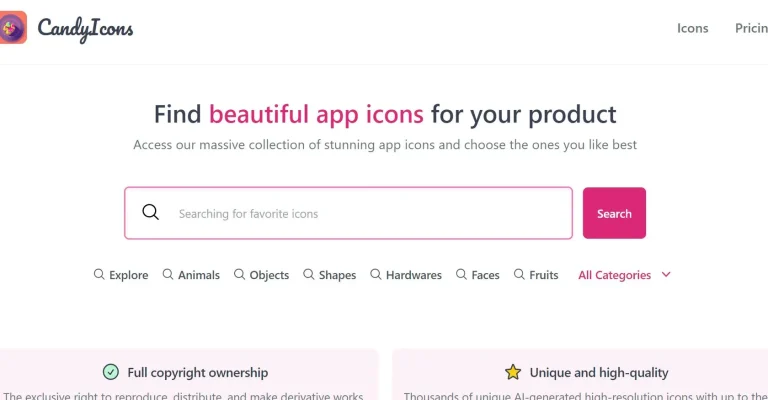Image resolution: width=768 pixels, height=400 pixels.
Task: Click the search icon beside Objects
Action: click(x=240, y=274)
